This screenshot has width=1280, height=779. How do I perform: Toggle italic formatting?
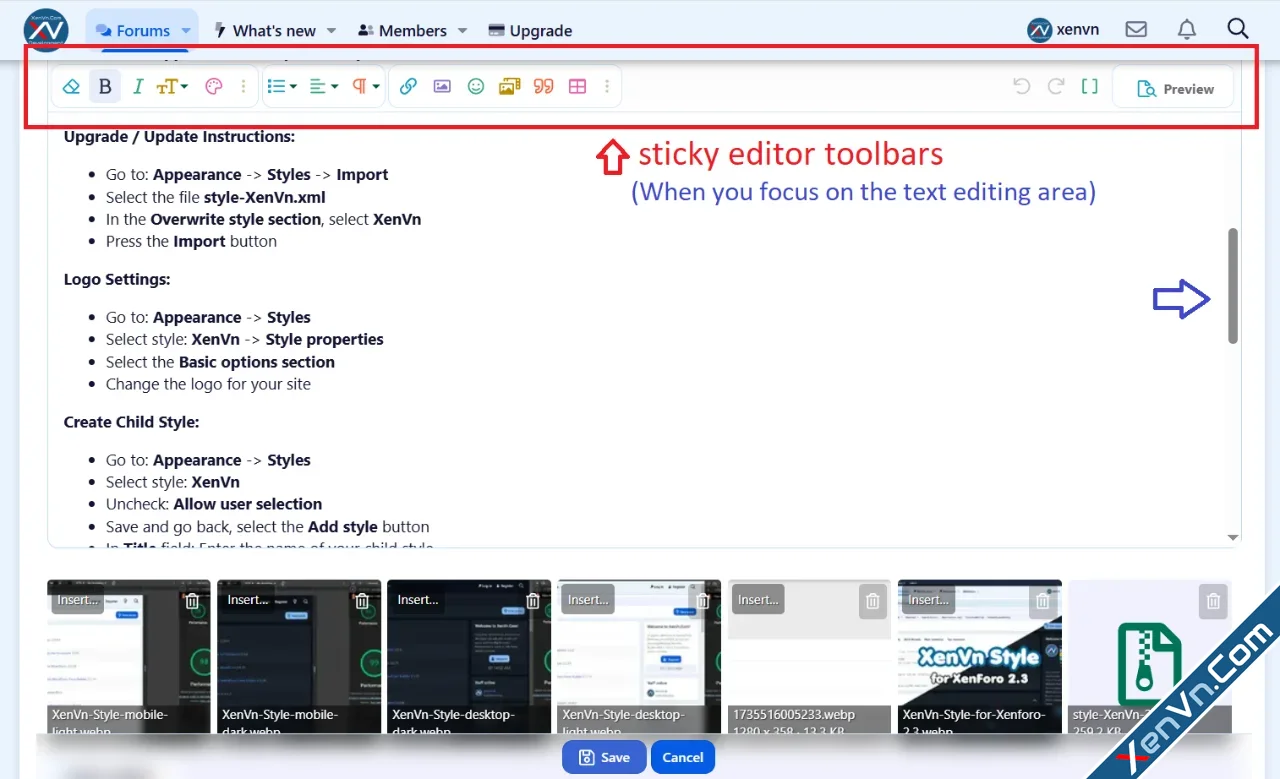click(x=138, y=86)
